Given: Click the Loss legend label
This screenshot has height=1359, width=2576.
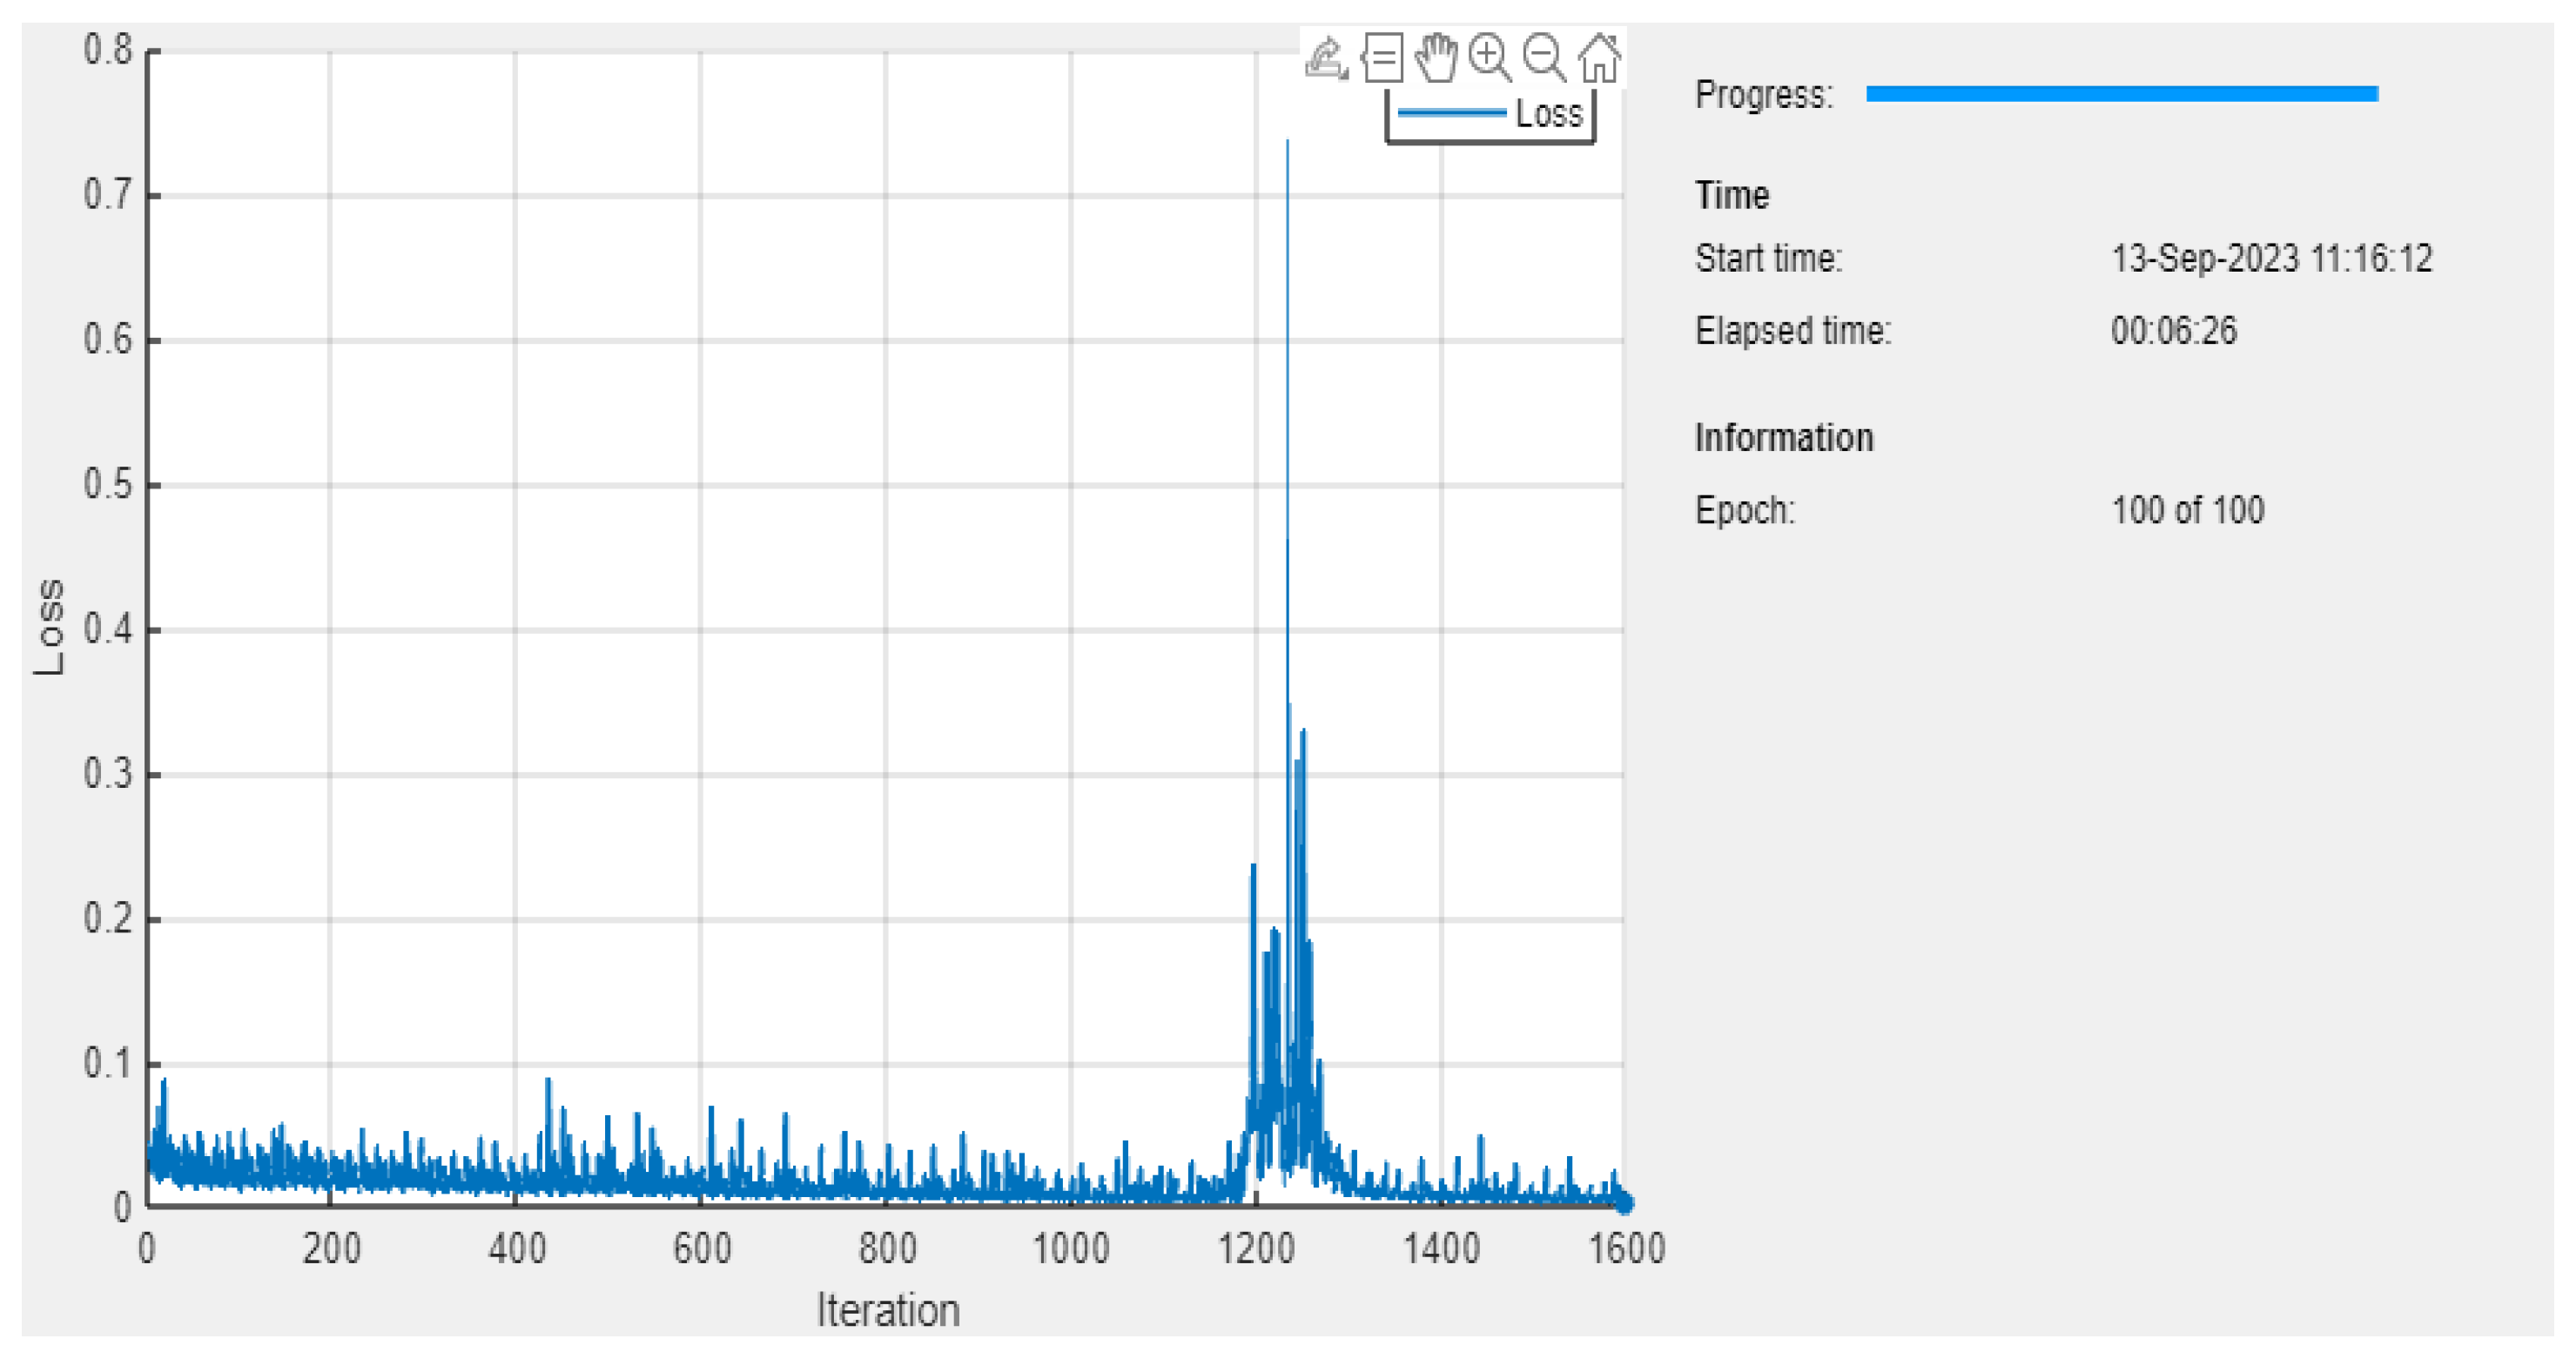Looking at the screenshot, I should [x=1549, y=114].
